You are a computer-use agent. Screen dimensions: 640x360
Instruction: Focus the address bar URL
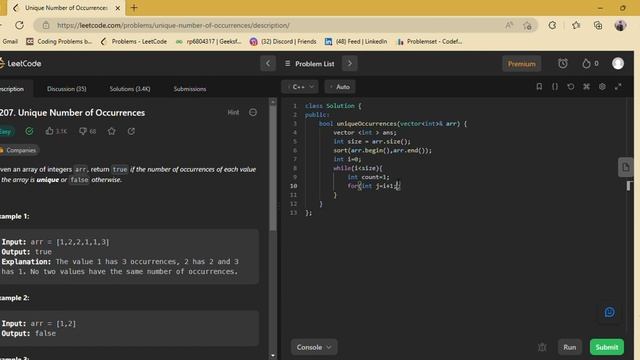click(x=173, y=25)
